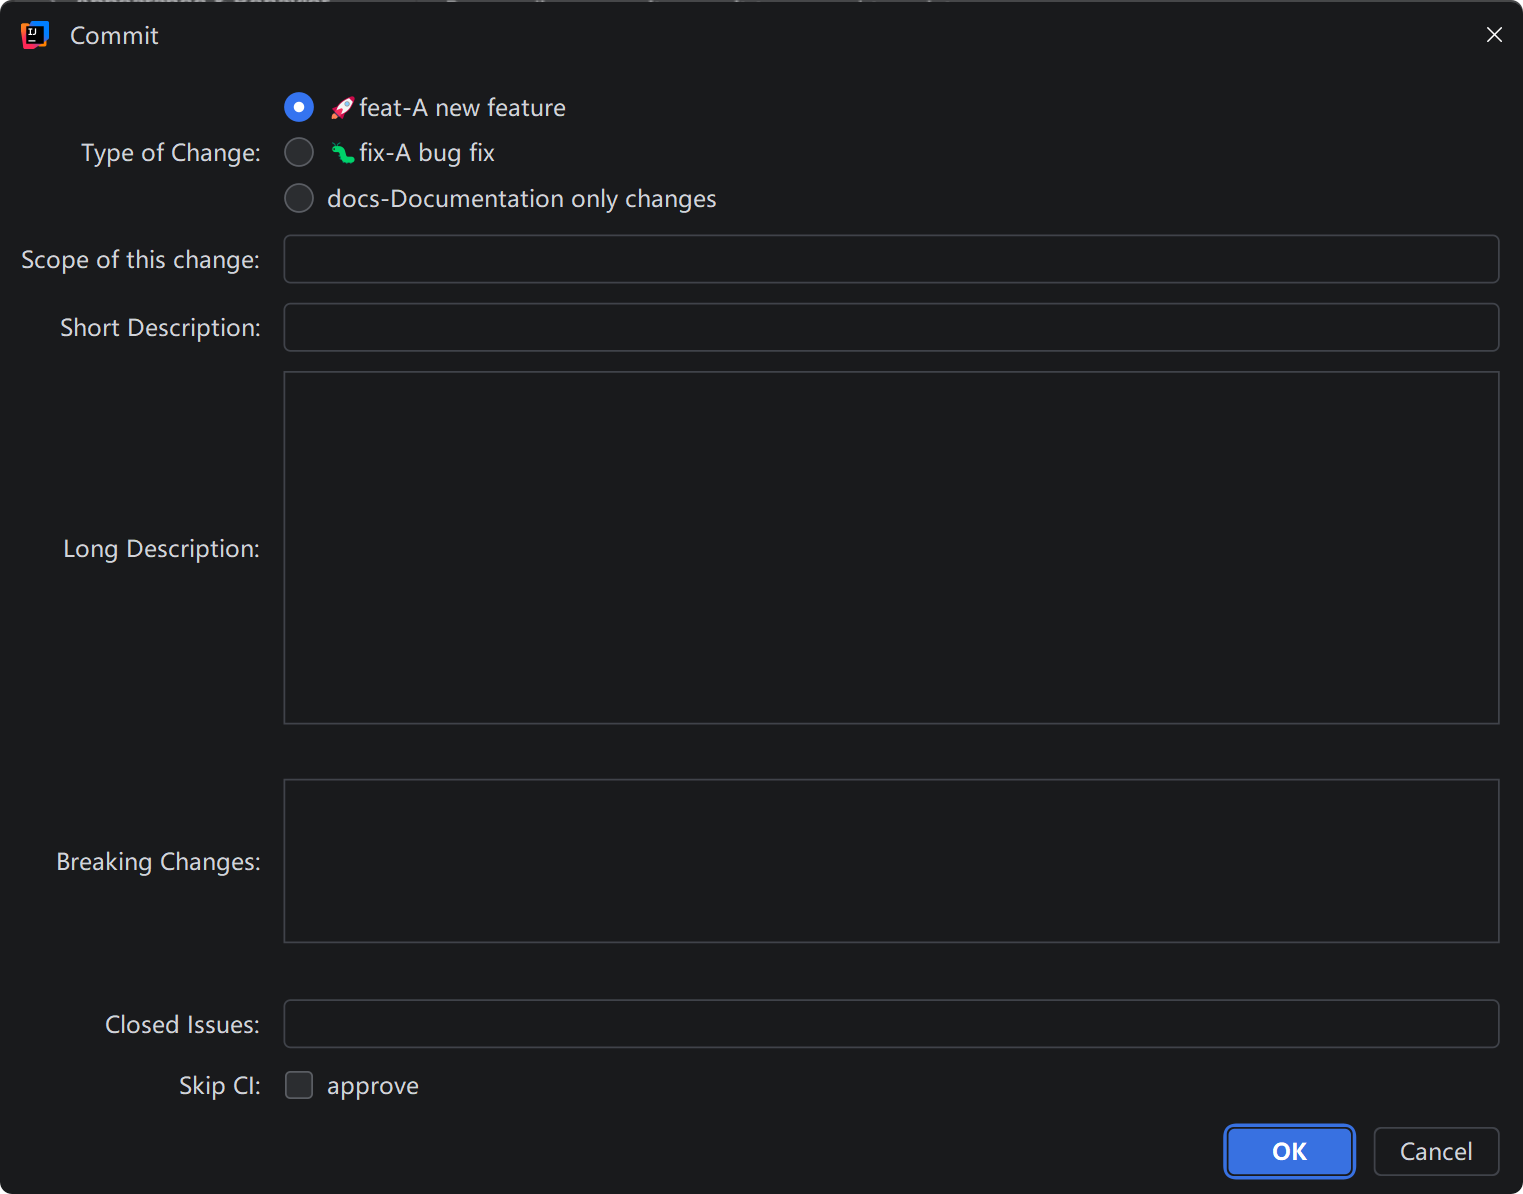
Task: Close the Commit dialog with the X
Action: [1494, 34]
